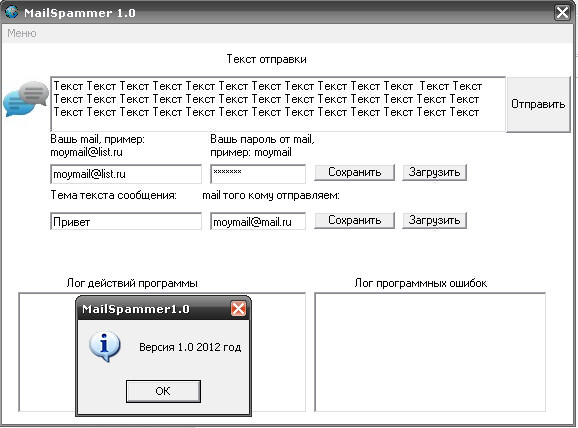Click the moymail@mail.ru recipient field

coord(258,221)
